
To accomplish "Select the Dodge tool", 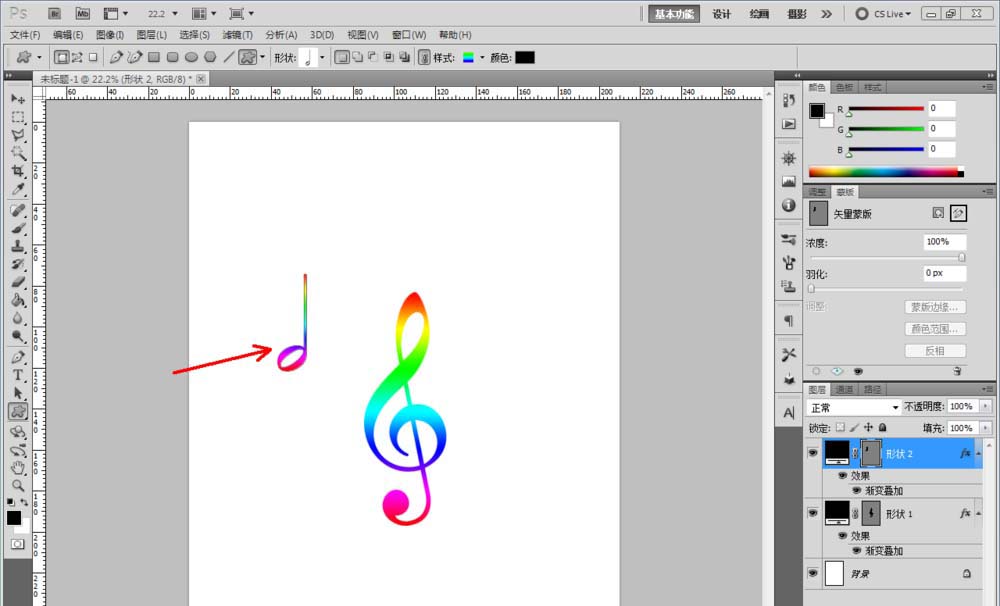I will (x=18, y=336).
